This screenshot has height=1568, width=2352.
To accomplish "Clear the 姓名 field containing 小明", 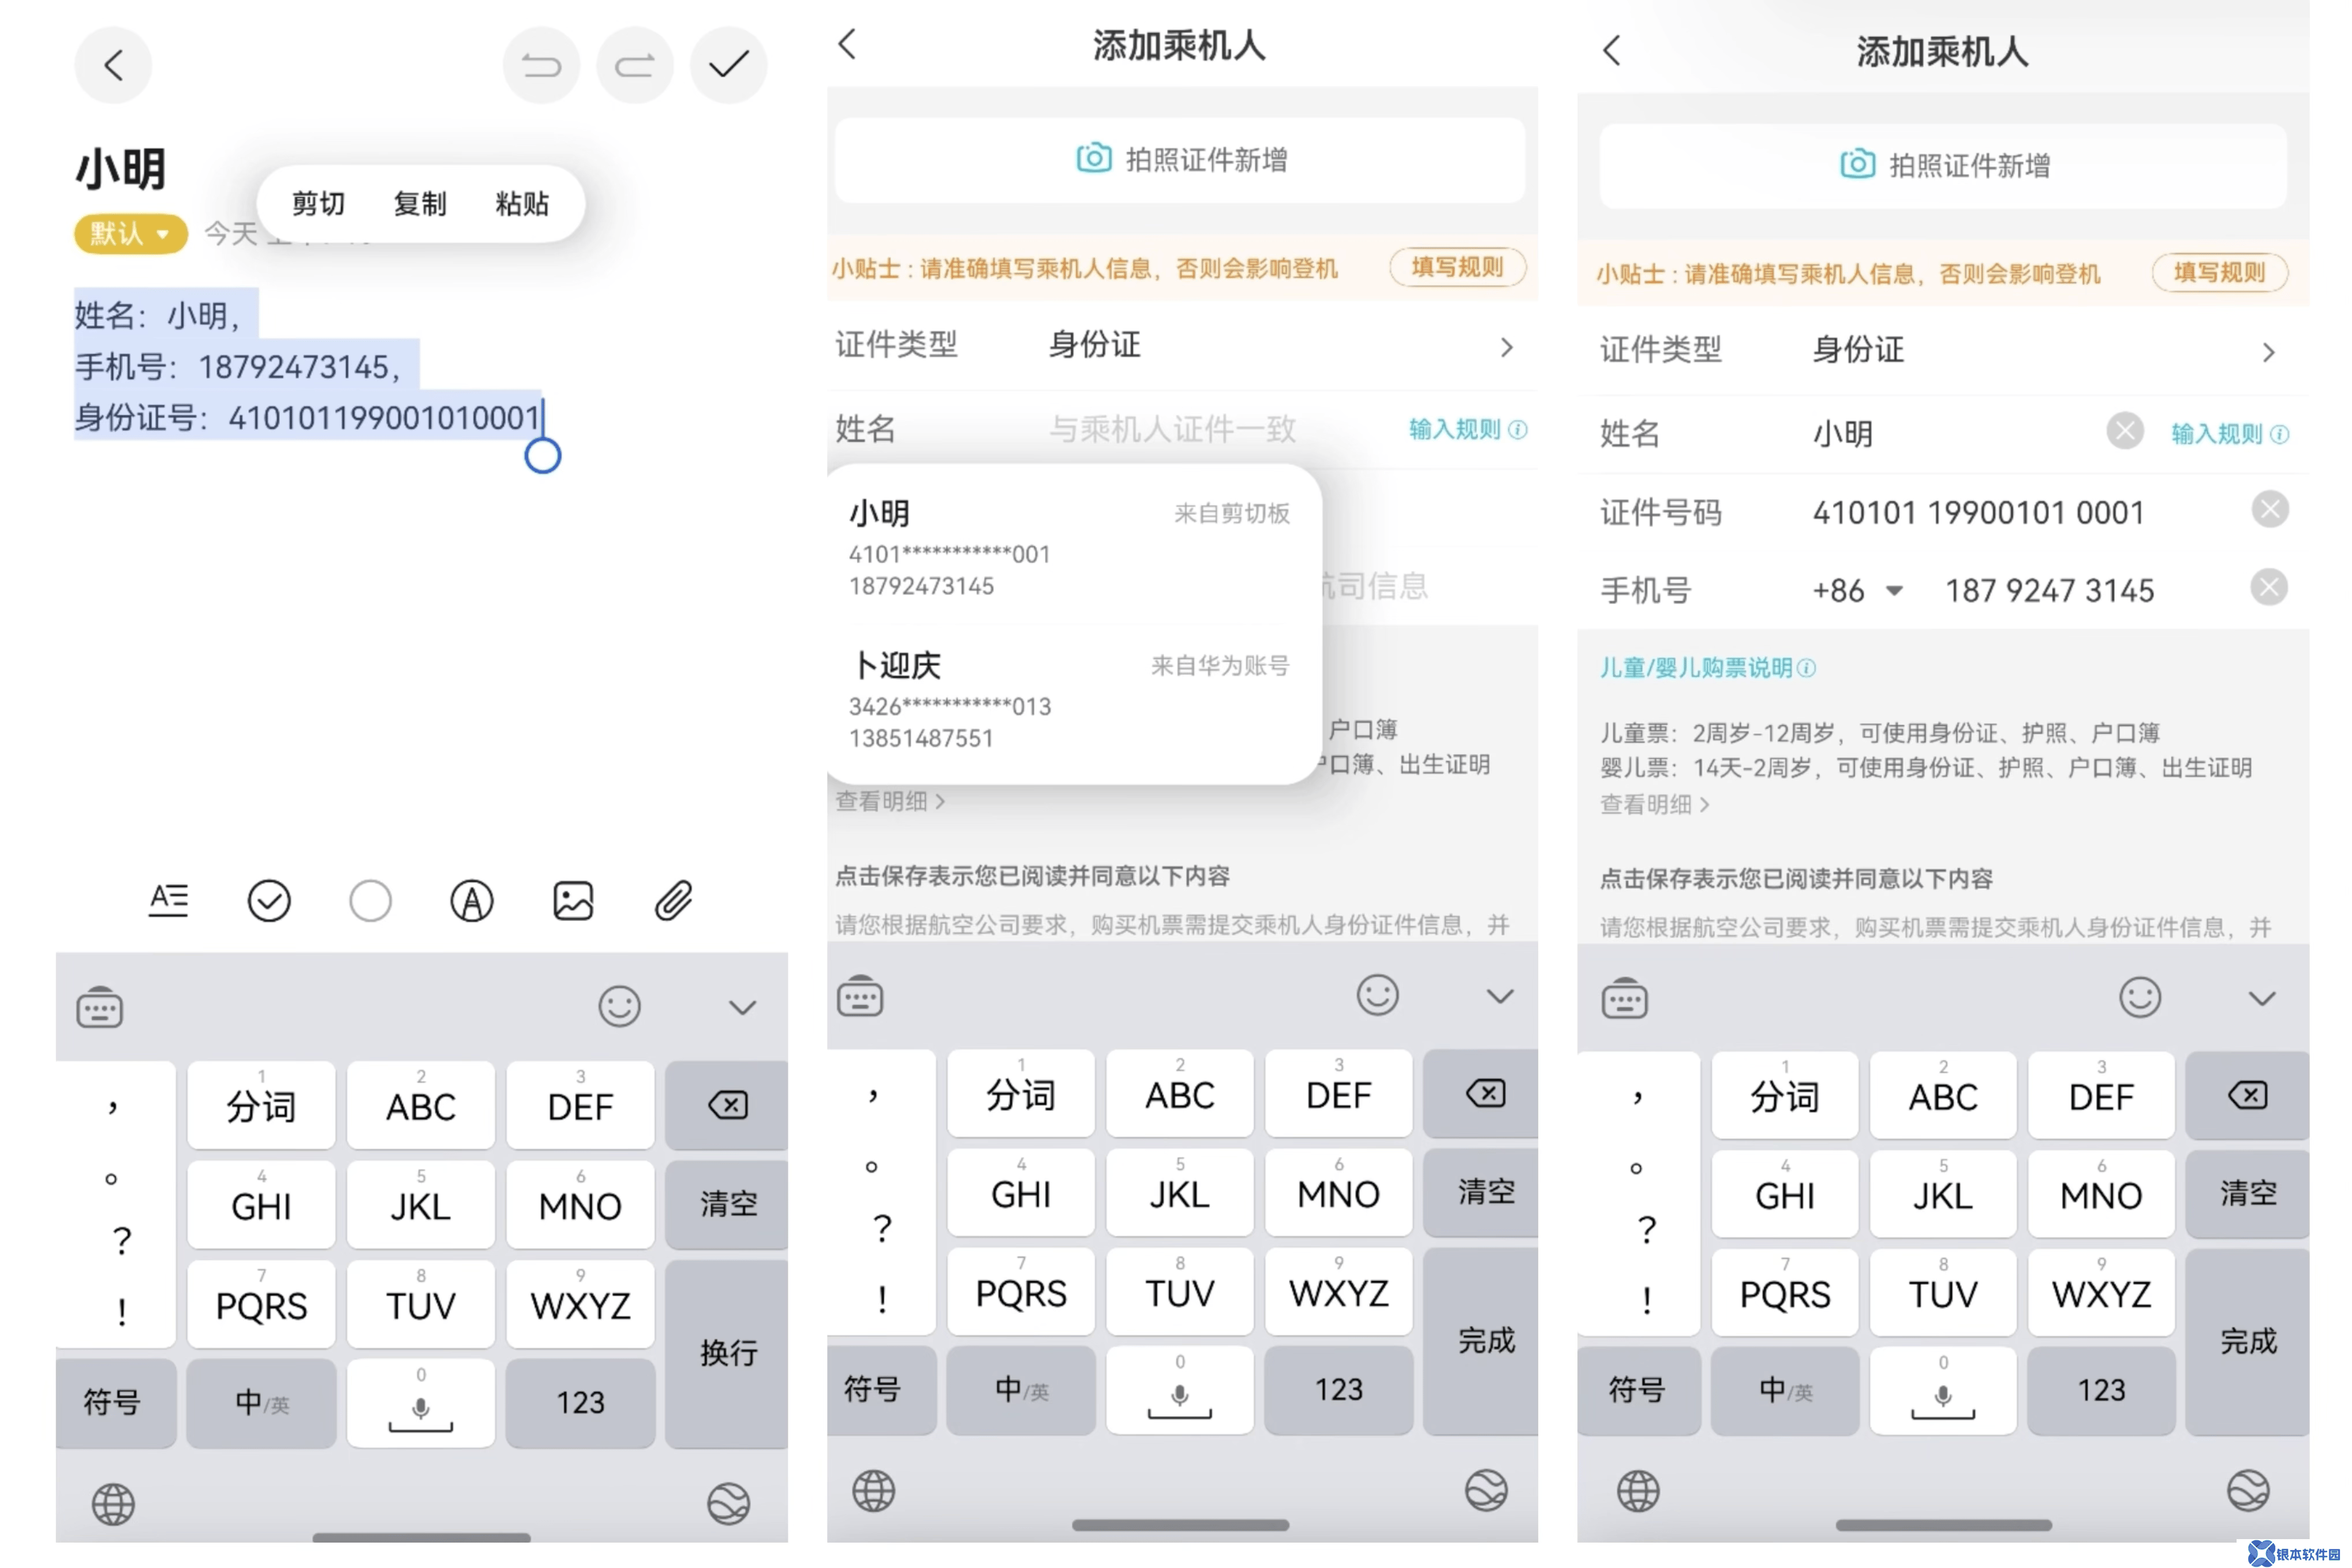I will 2125,431.
